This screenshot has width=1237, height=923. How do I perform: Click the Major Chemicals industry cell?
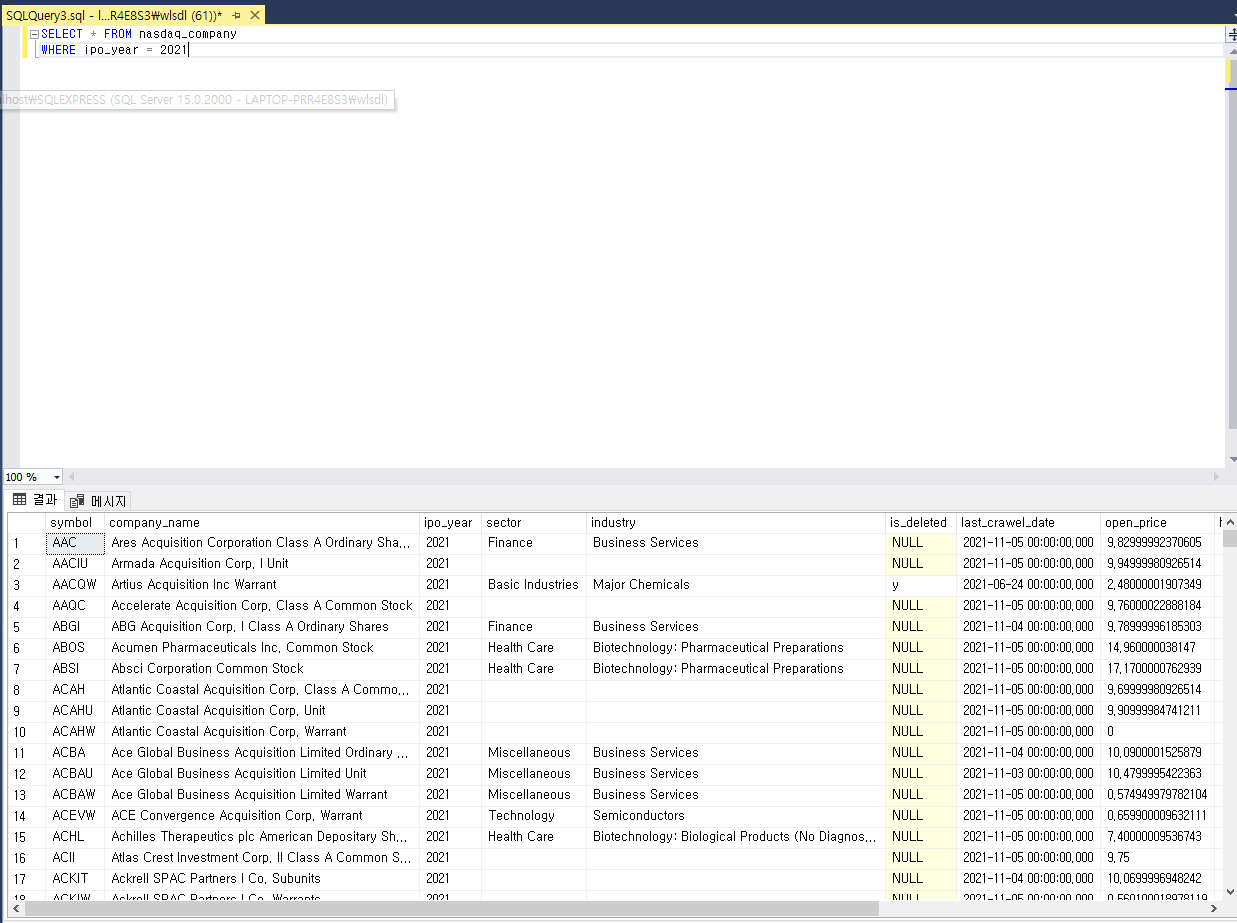pos(736,585)
